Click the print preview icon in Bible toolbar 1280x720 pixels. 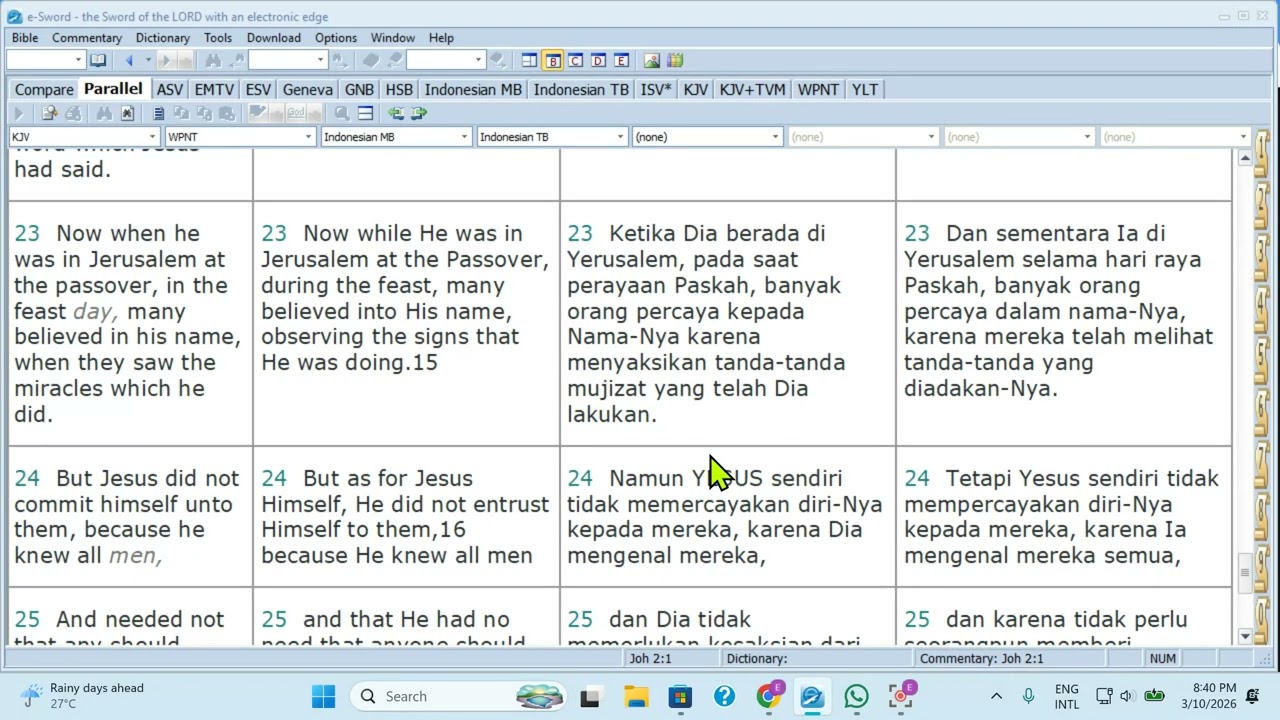[x=48, y=113]
